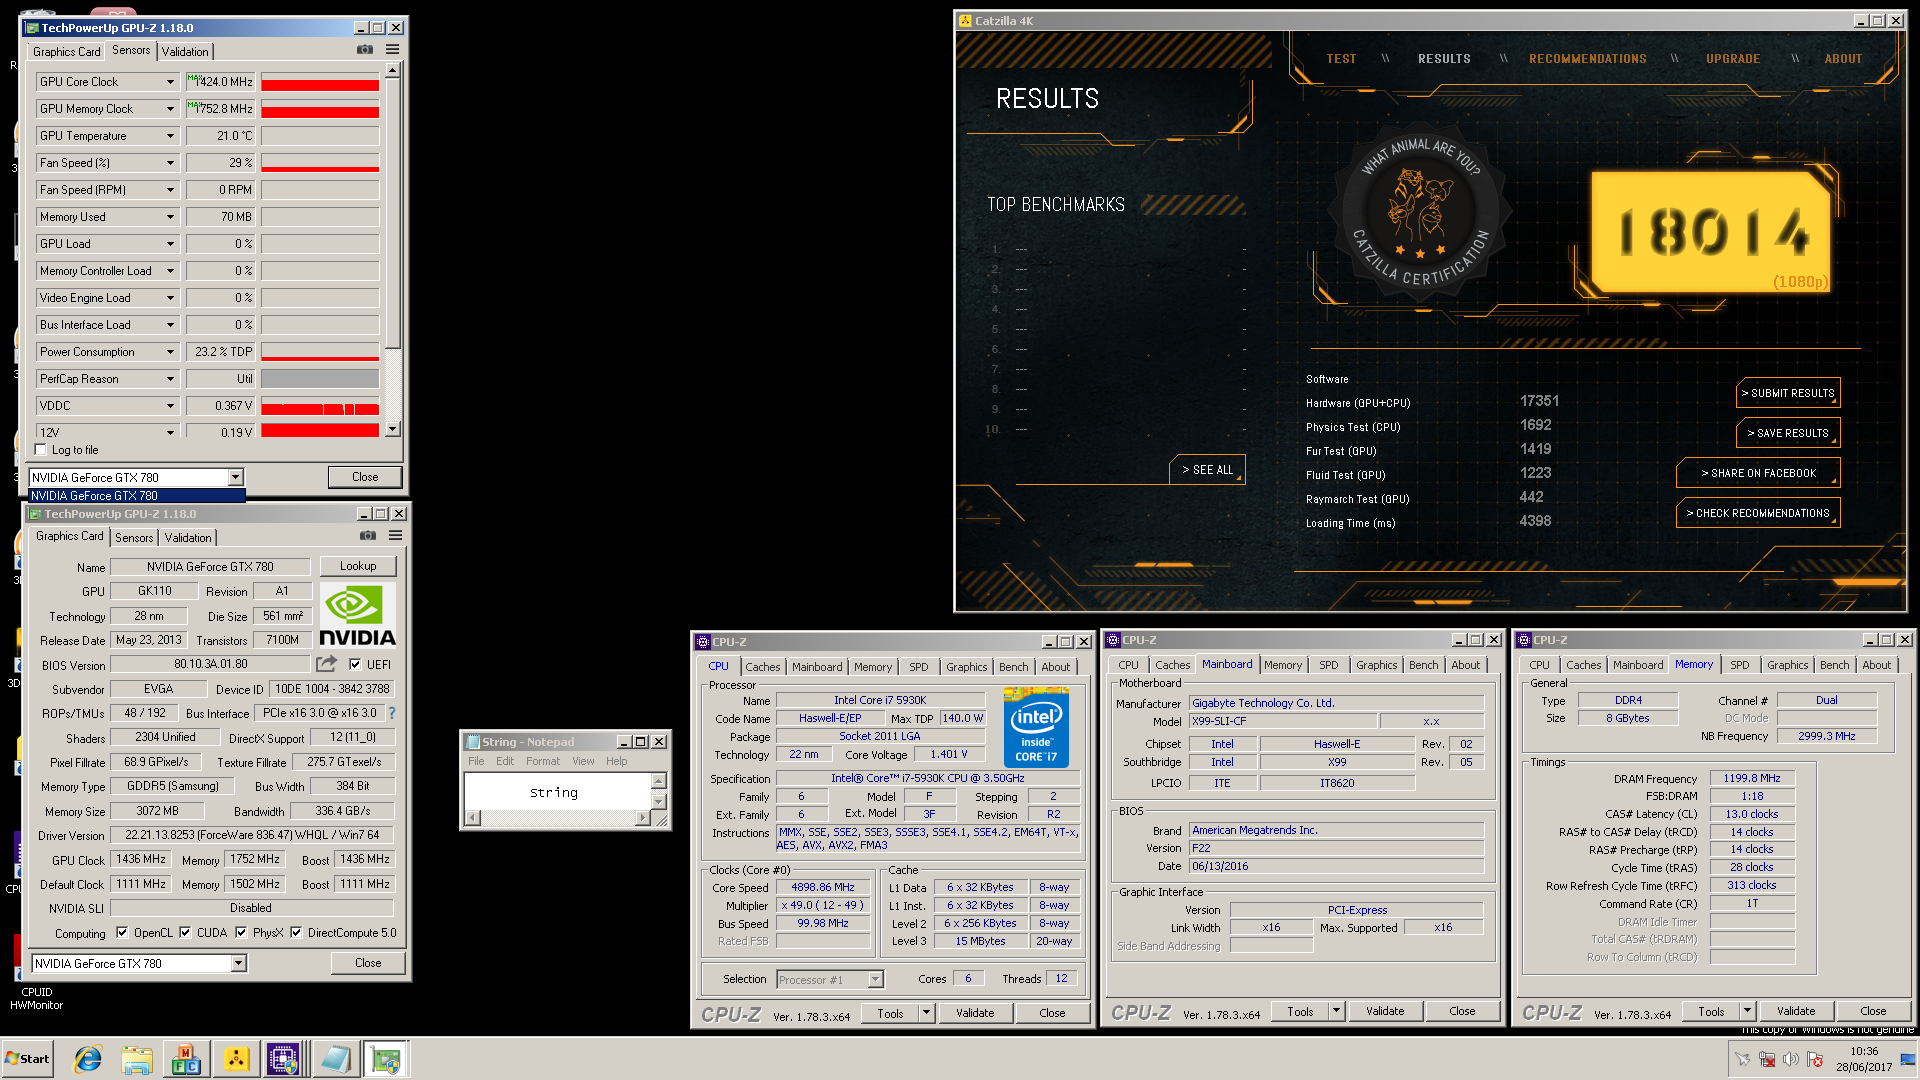This screenshot has height=1080, width=1920.
Task: Click Submit Results in Catzilla
Action: coord(1789,393)
